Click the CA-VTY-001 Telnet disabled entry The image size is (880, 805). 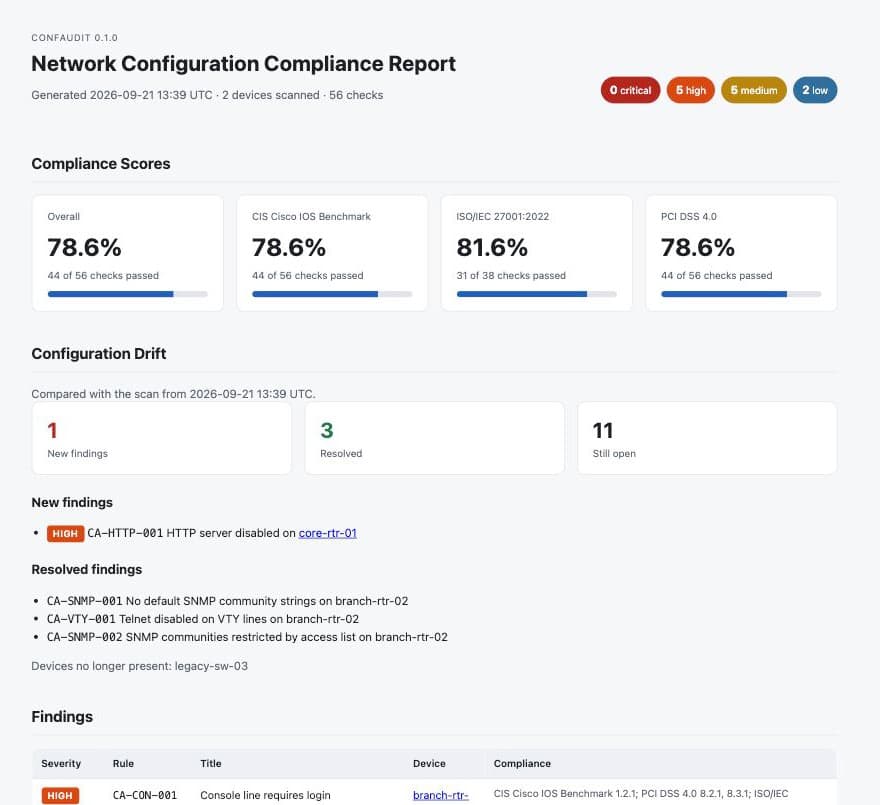coord(203,619)
